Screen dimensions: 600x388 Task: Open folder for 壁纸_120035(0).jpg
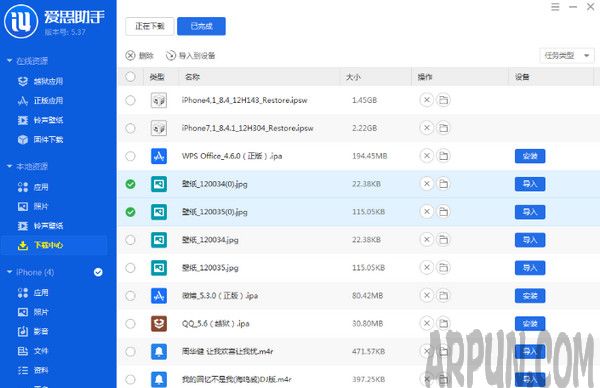pyautogui.click(x=443, y=212)
